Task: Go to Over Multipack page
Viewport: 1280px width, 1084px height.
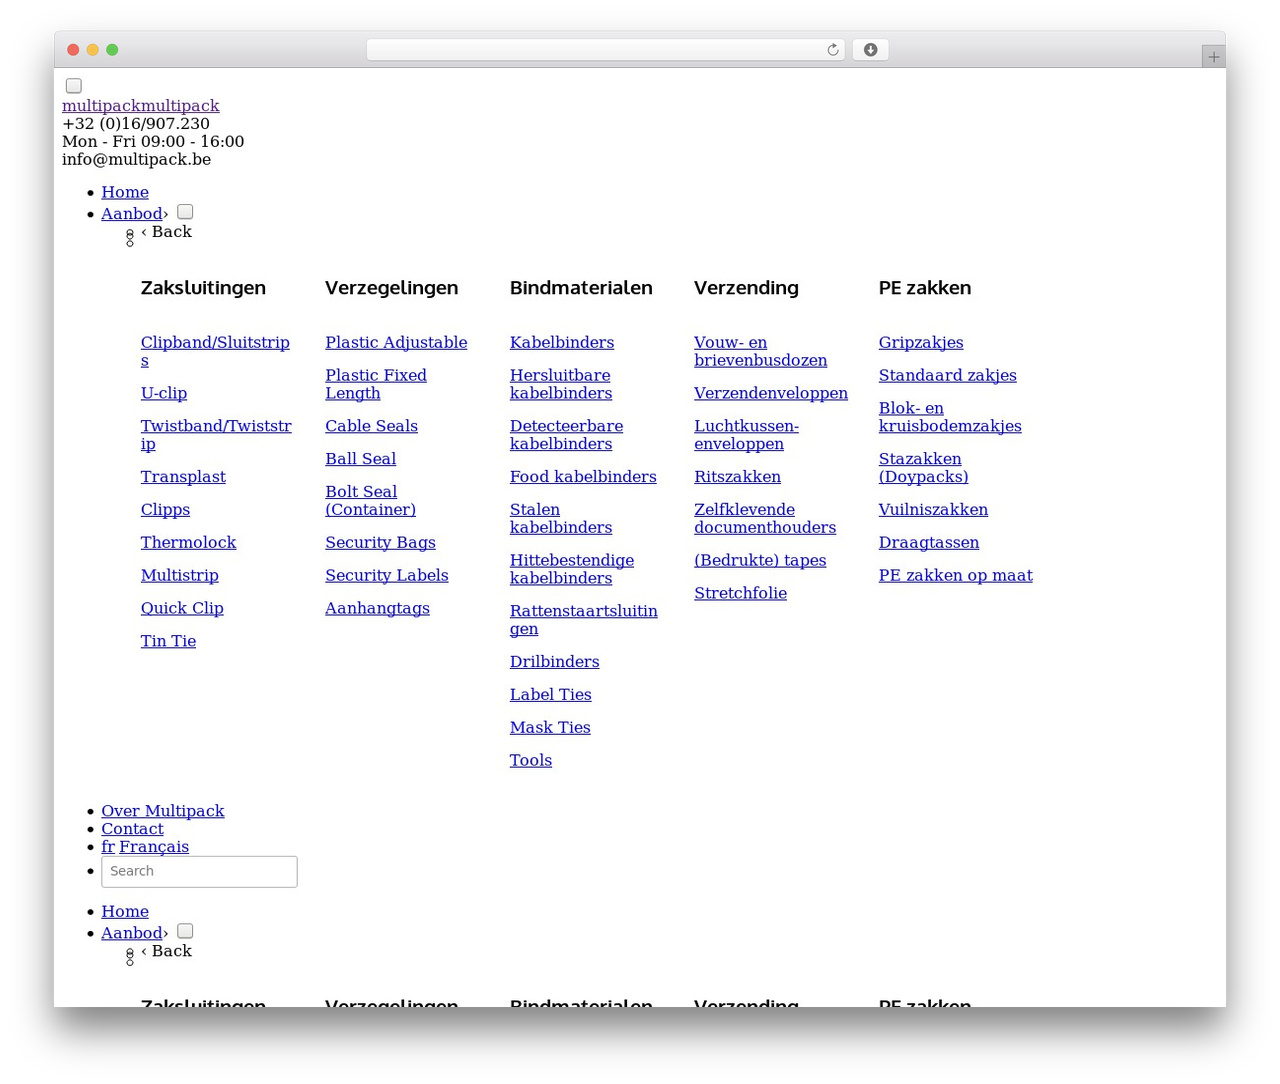Action: [x=163, y=811]
